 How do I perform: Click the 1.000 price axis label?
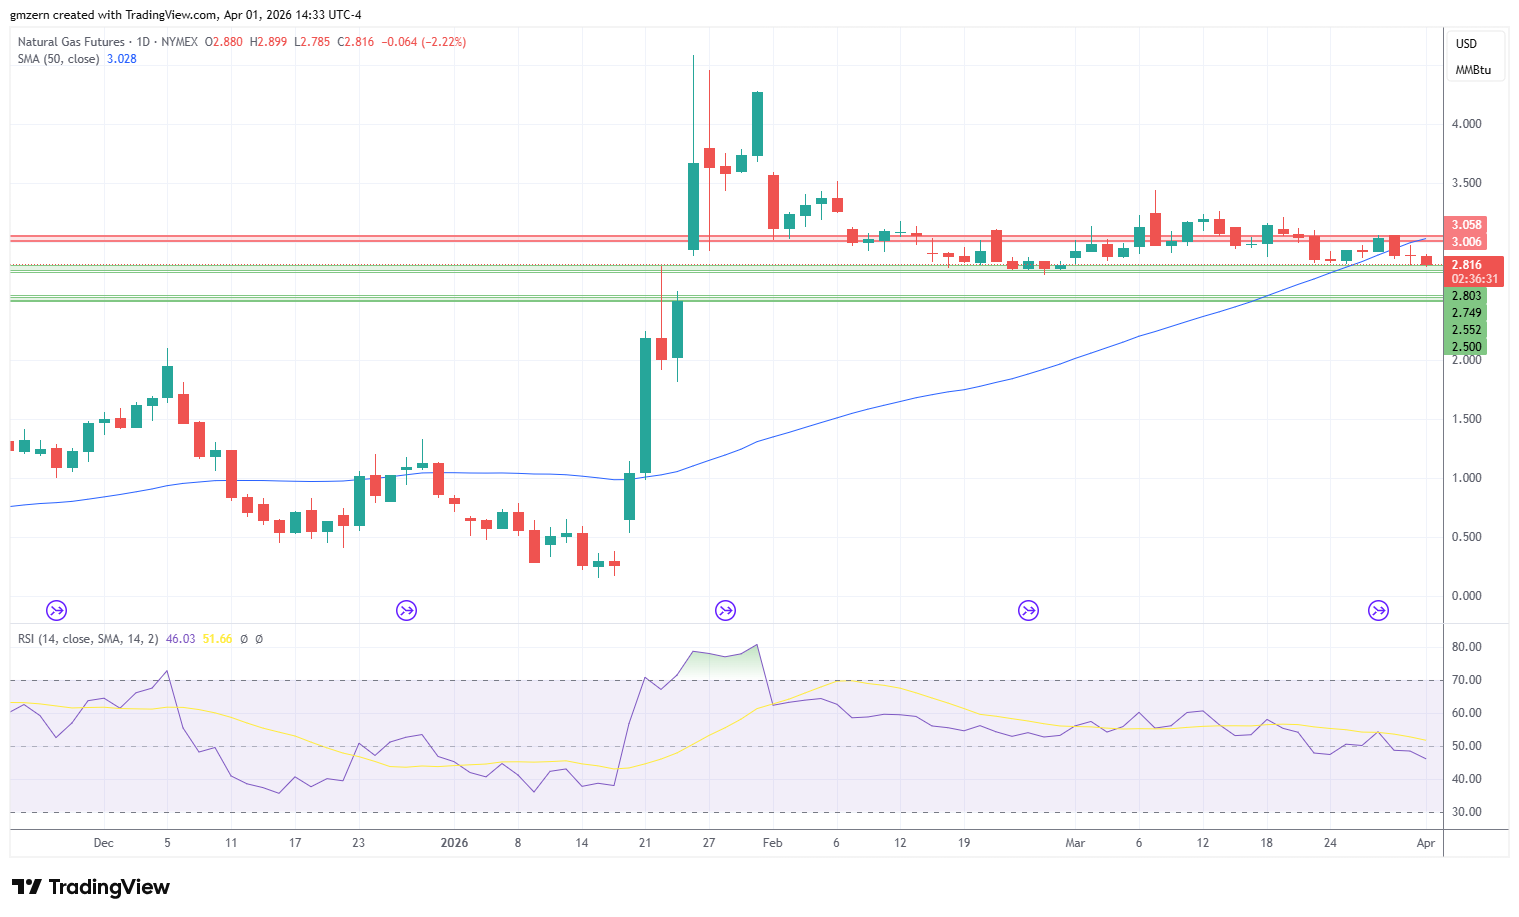click(1467, 478)
